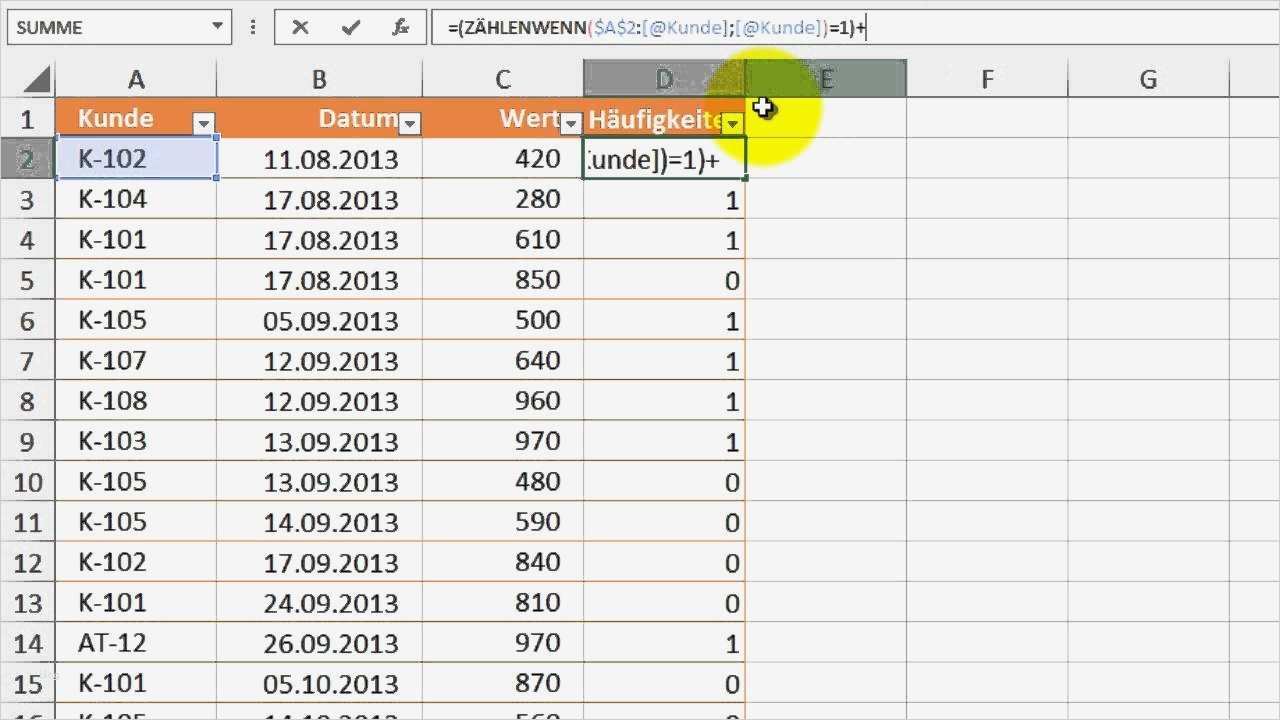Select entire column F via its header
Viewport: 1280px width, 720px height.
[987, 77]
